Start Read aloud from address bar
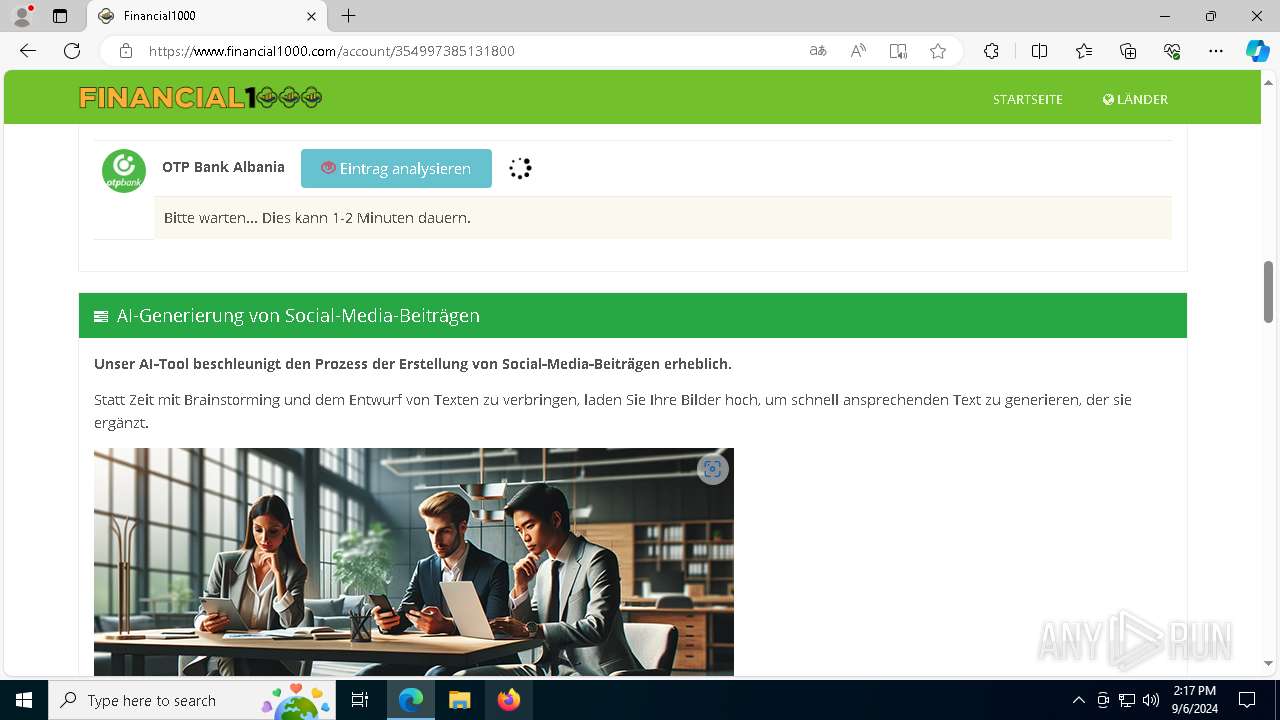Viewport: 1280px width, 720px height. tap(858, 51)
